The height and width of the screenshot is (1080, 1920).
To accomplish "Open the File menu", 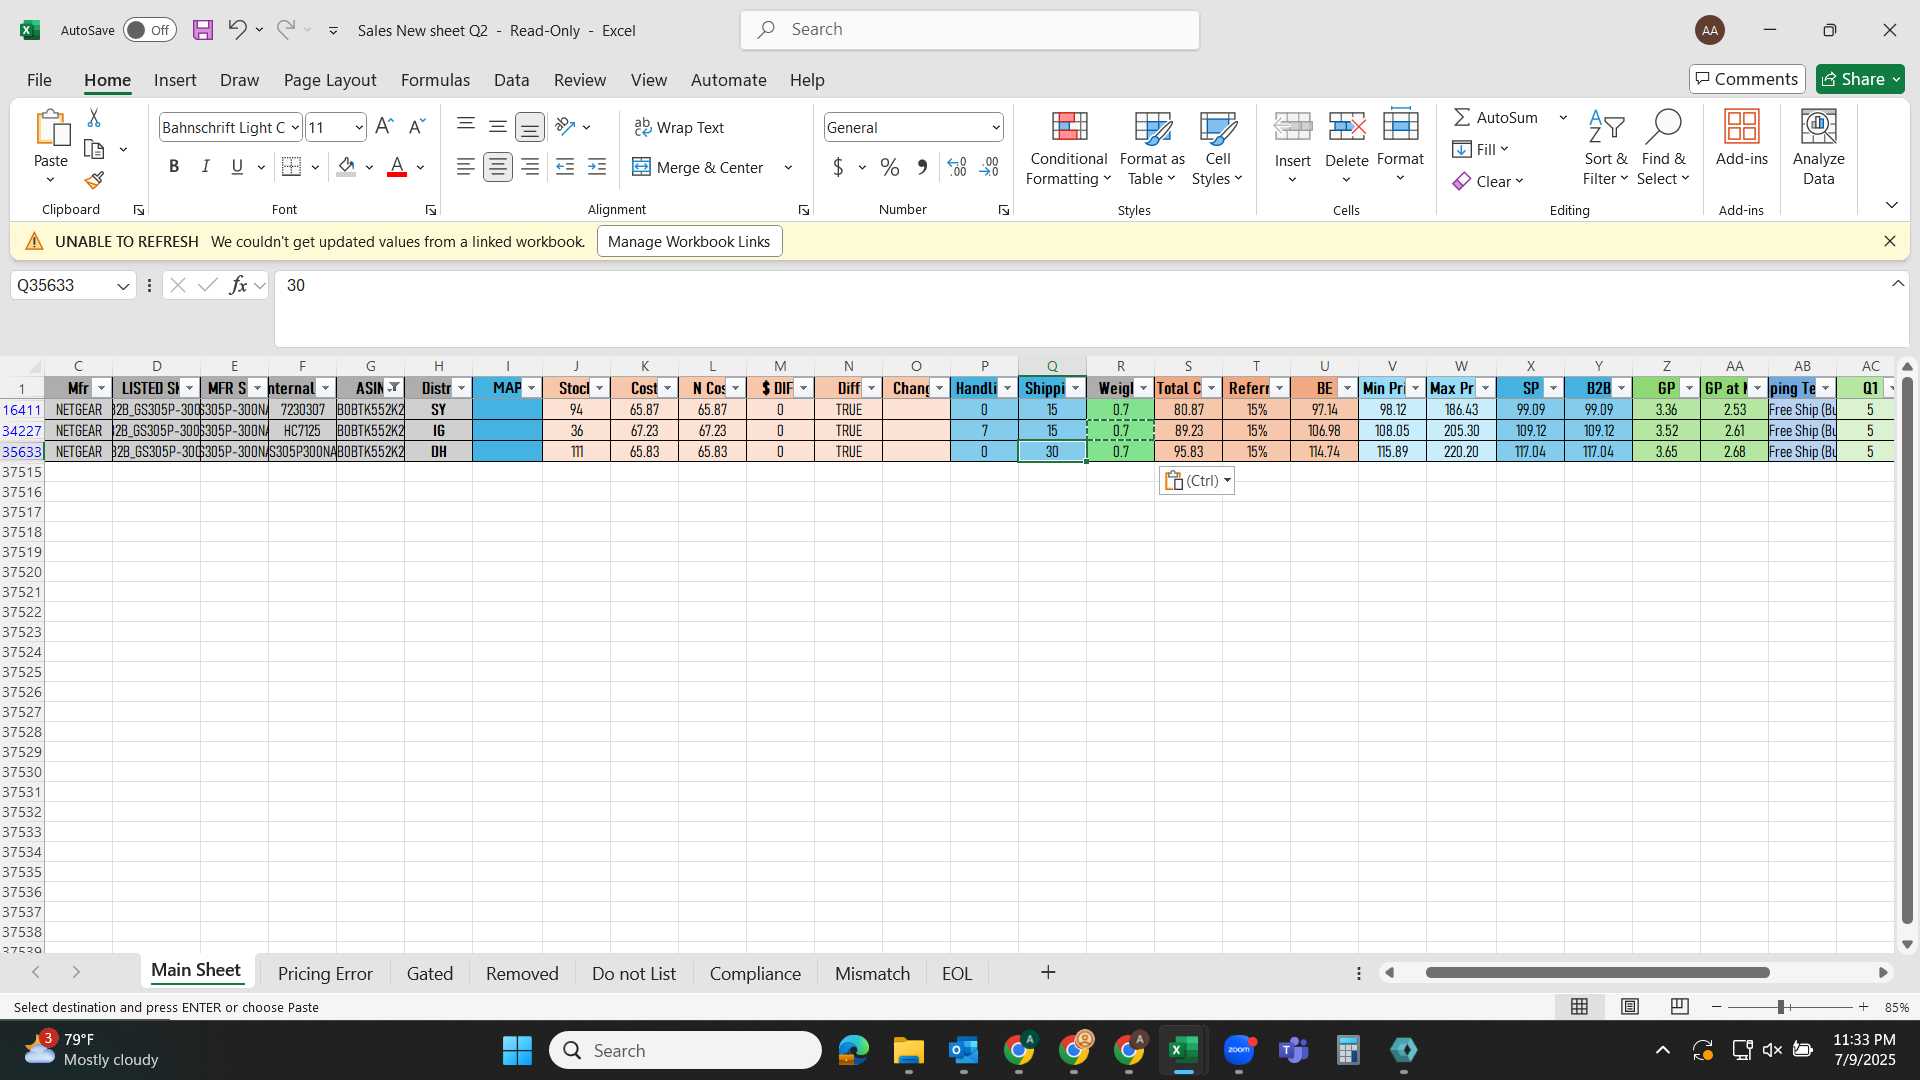I will click(x=39, y=80).
